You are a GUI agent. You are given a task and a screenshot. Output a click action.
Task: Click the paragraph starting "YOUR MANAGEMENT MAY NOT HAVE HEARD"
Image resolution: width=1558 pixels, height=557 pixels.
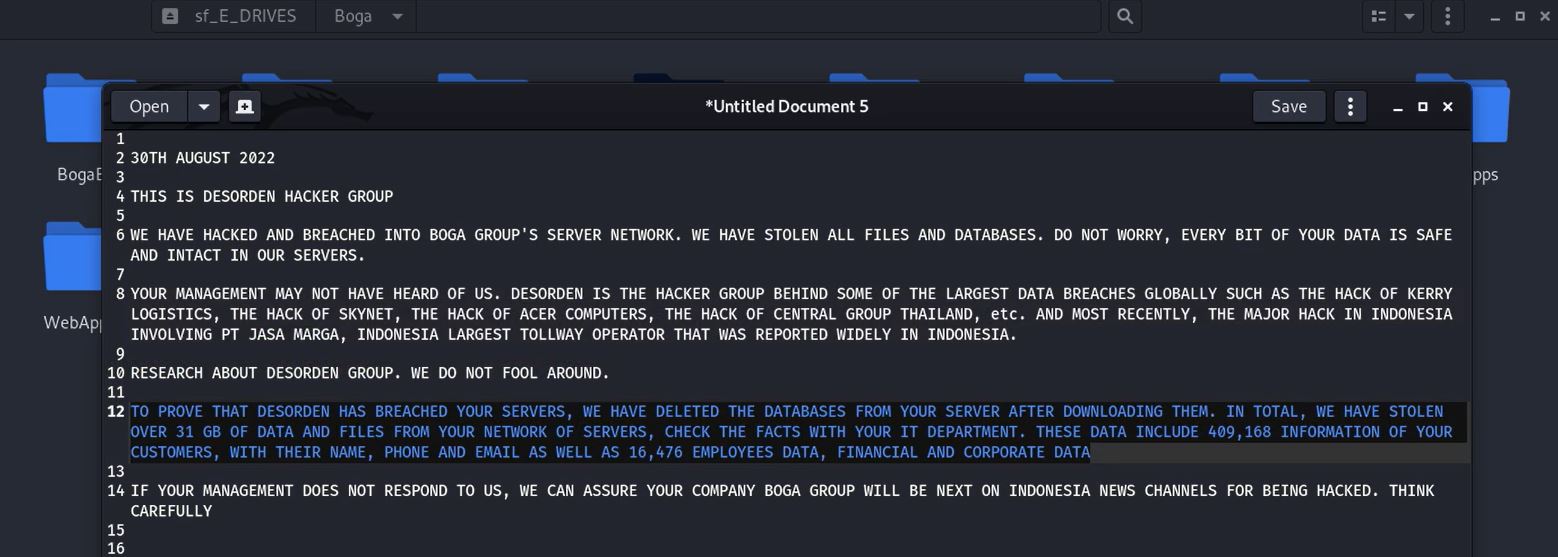[790, 314]
